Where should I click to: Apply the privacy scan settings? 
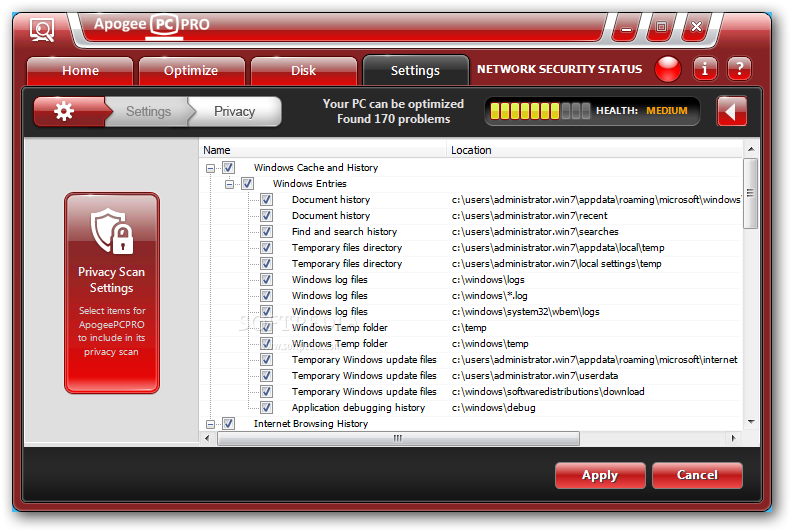(600, 475)
